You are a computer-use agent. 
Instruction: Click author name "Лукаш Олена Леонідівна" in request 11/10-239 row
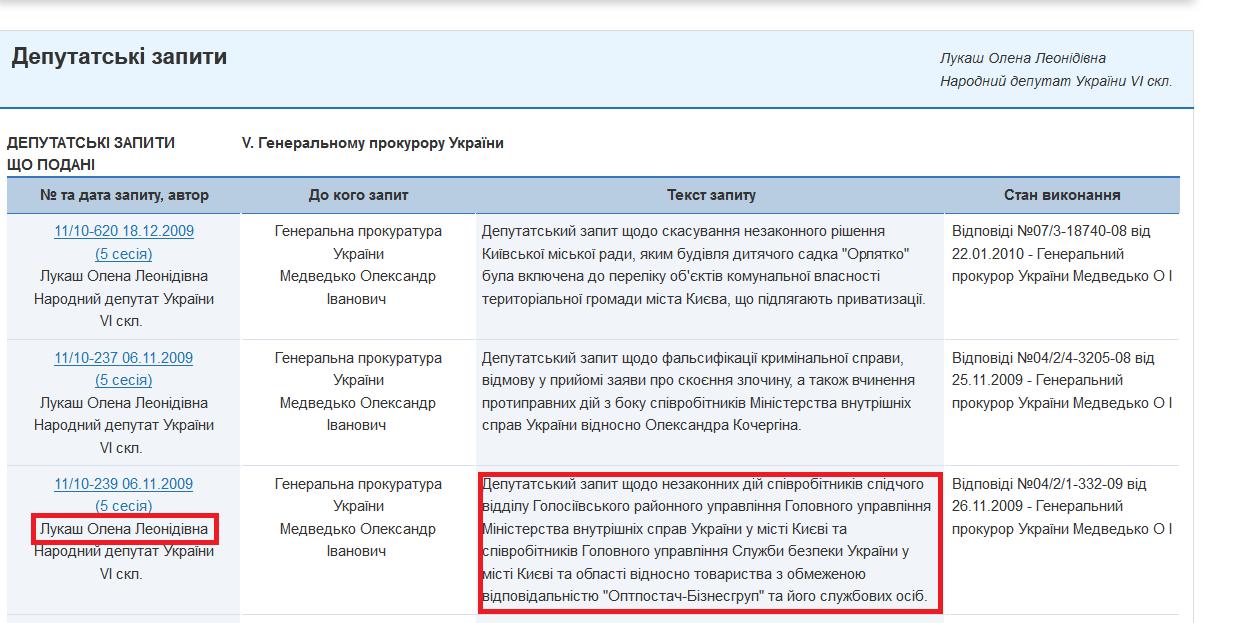click(x=124, y=528)
